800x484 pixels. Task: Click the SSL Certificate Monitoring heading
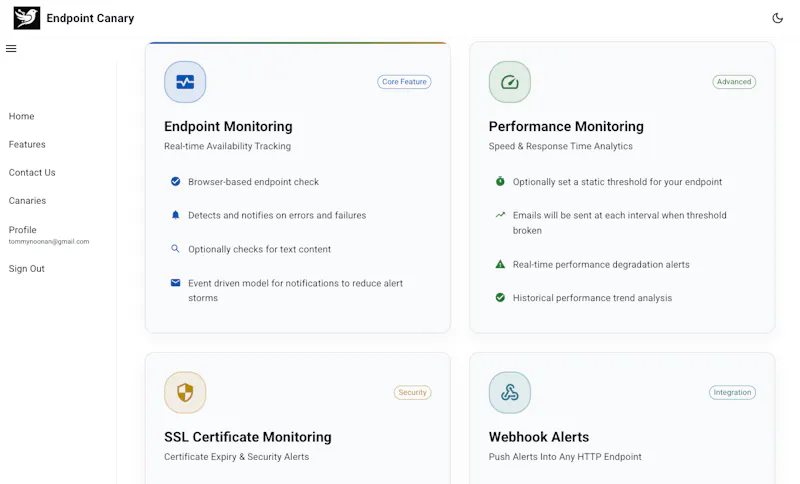click(248, 437)
